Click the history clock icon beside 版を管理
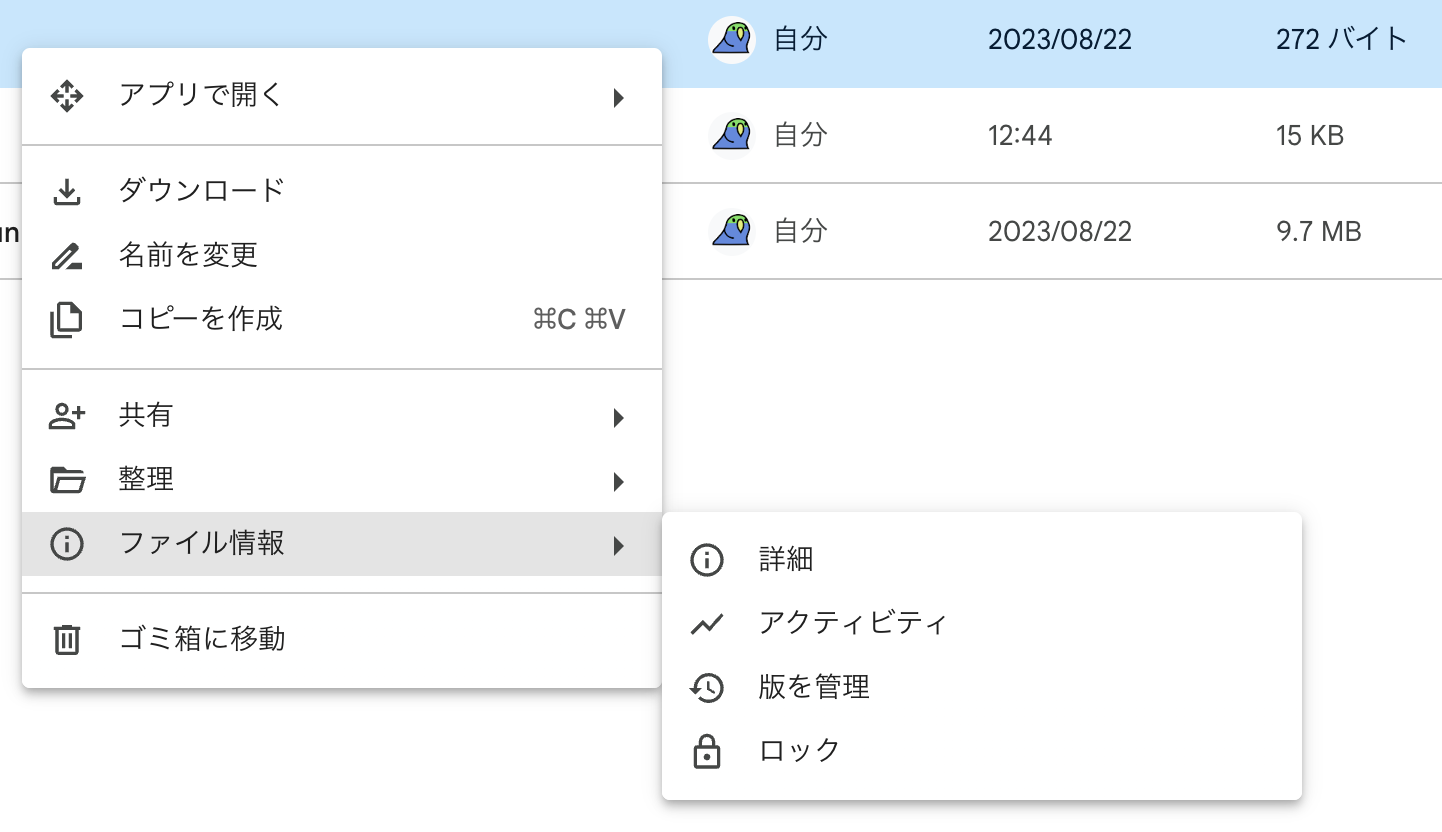Viewport: 1442px width, 832px height. [x=706, y=688]
